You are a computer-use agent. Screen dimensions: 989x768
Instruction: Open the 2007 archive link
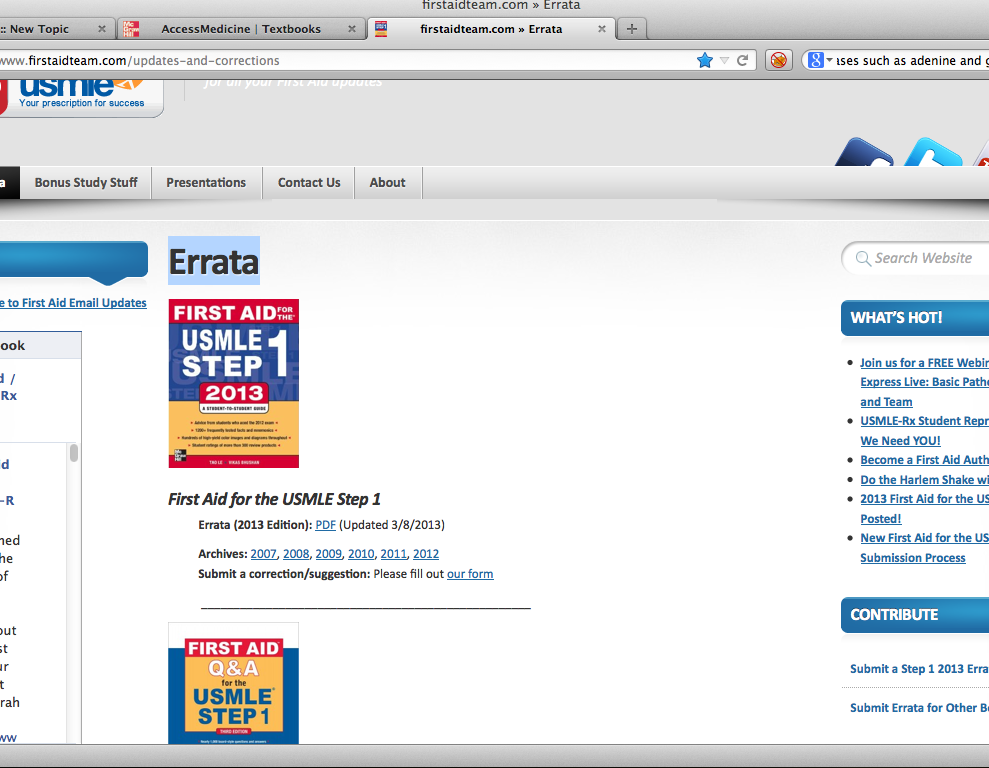pyautogui.click(x=264, y=554)
